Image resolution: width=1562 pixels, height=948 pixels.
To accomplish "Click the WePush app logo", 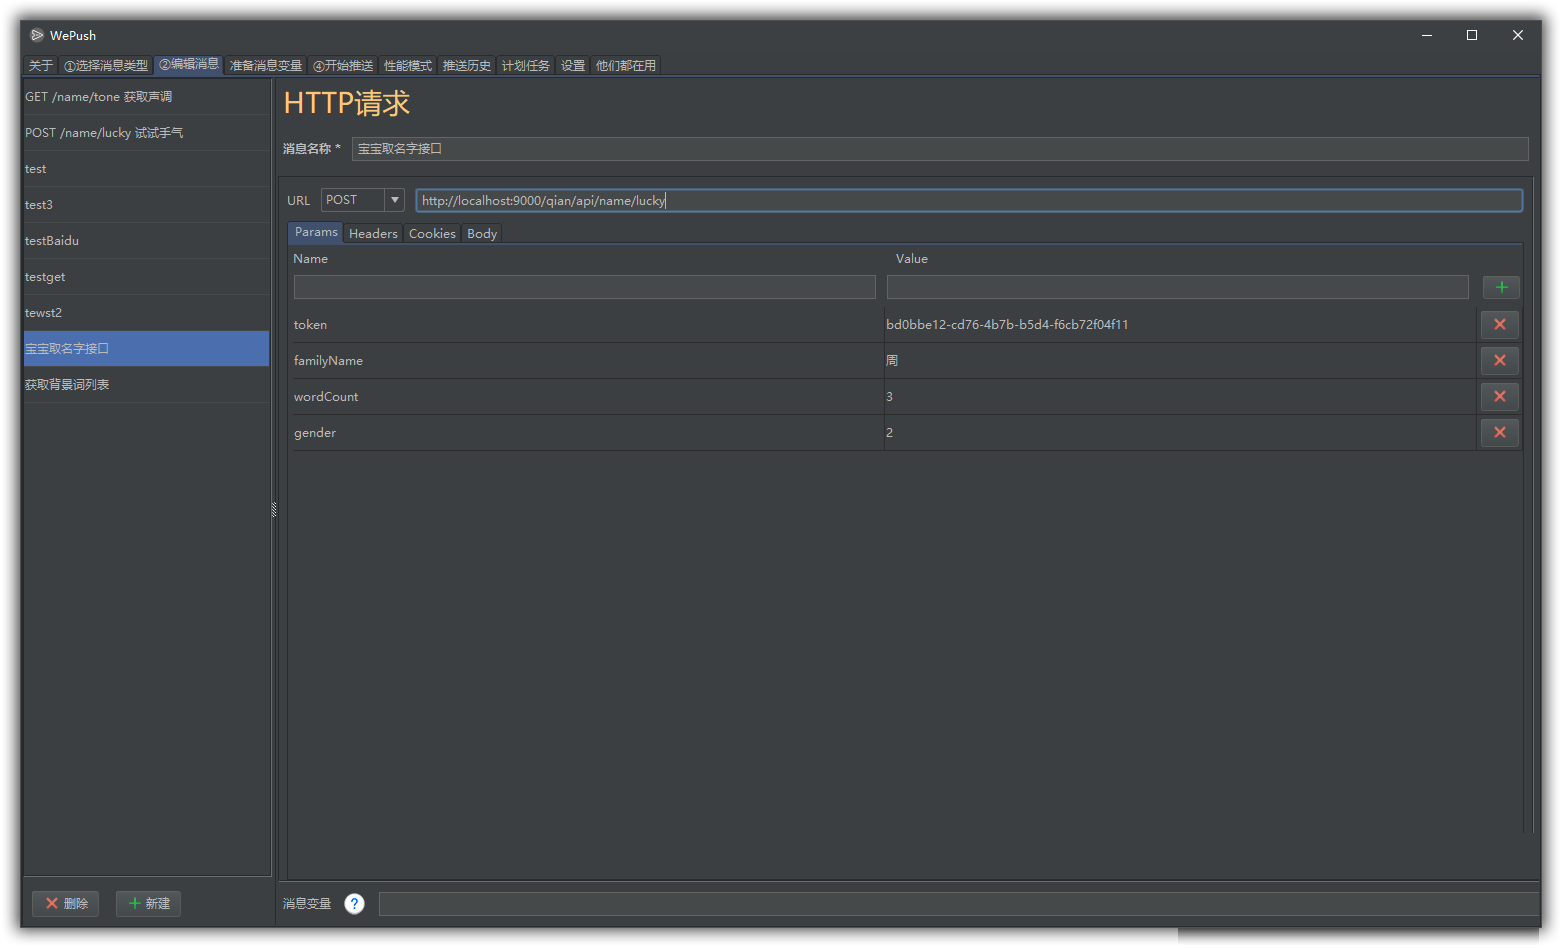I will [x=37, y=35].
